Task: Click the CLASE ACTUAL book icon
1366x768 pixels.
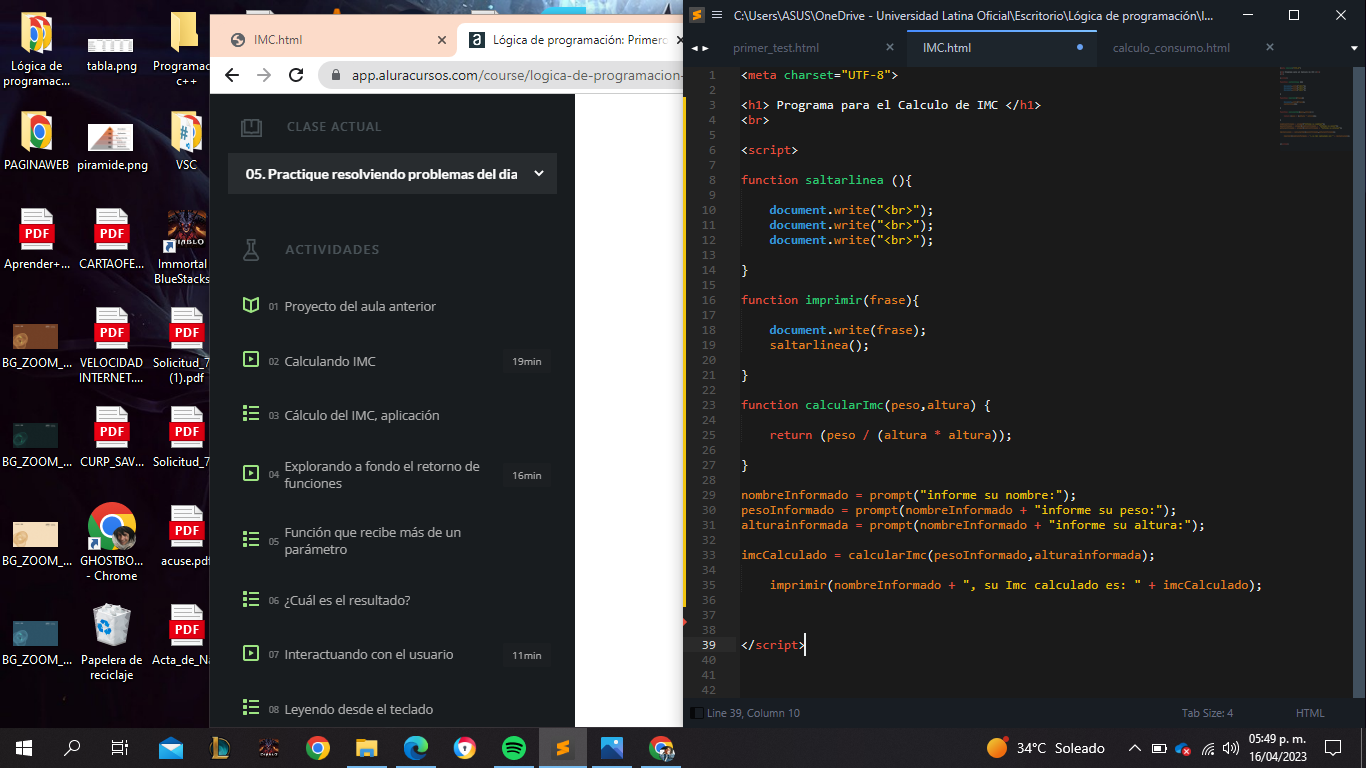Action: click(x=252, y=127)
